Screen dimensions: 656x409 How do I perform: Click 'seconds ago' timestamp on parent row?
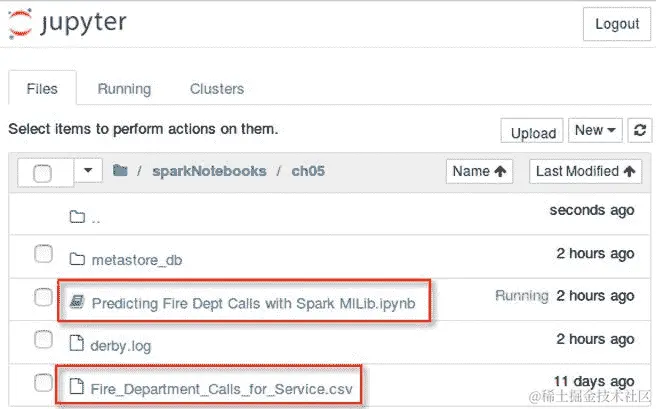pyautogui.click(x=592, y=210)
